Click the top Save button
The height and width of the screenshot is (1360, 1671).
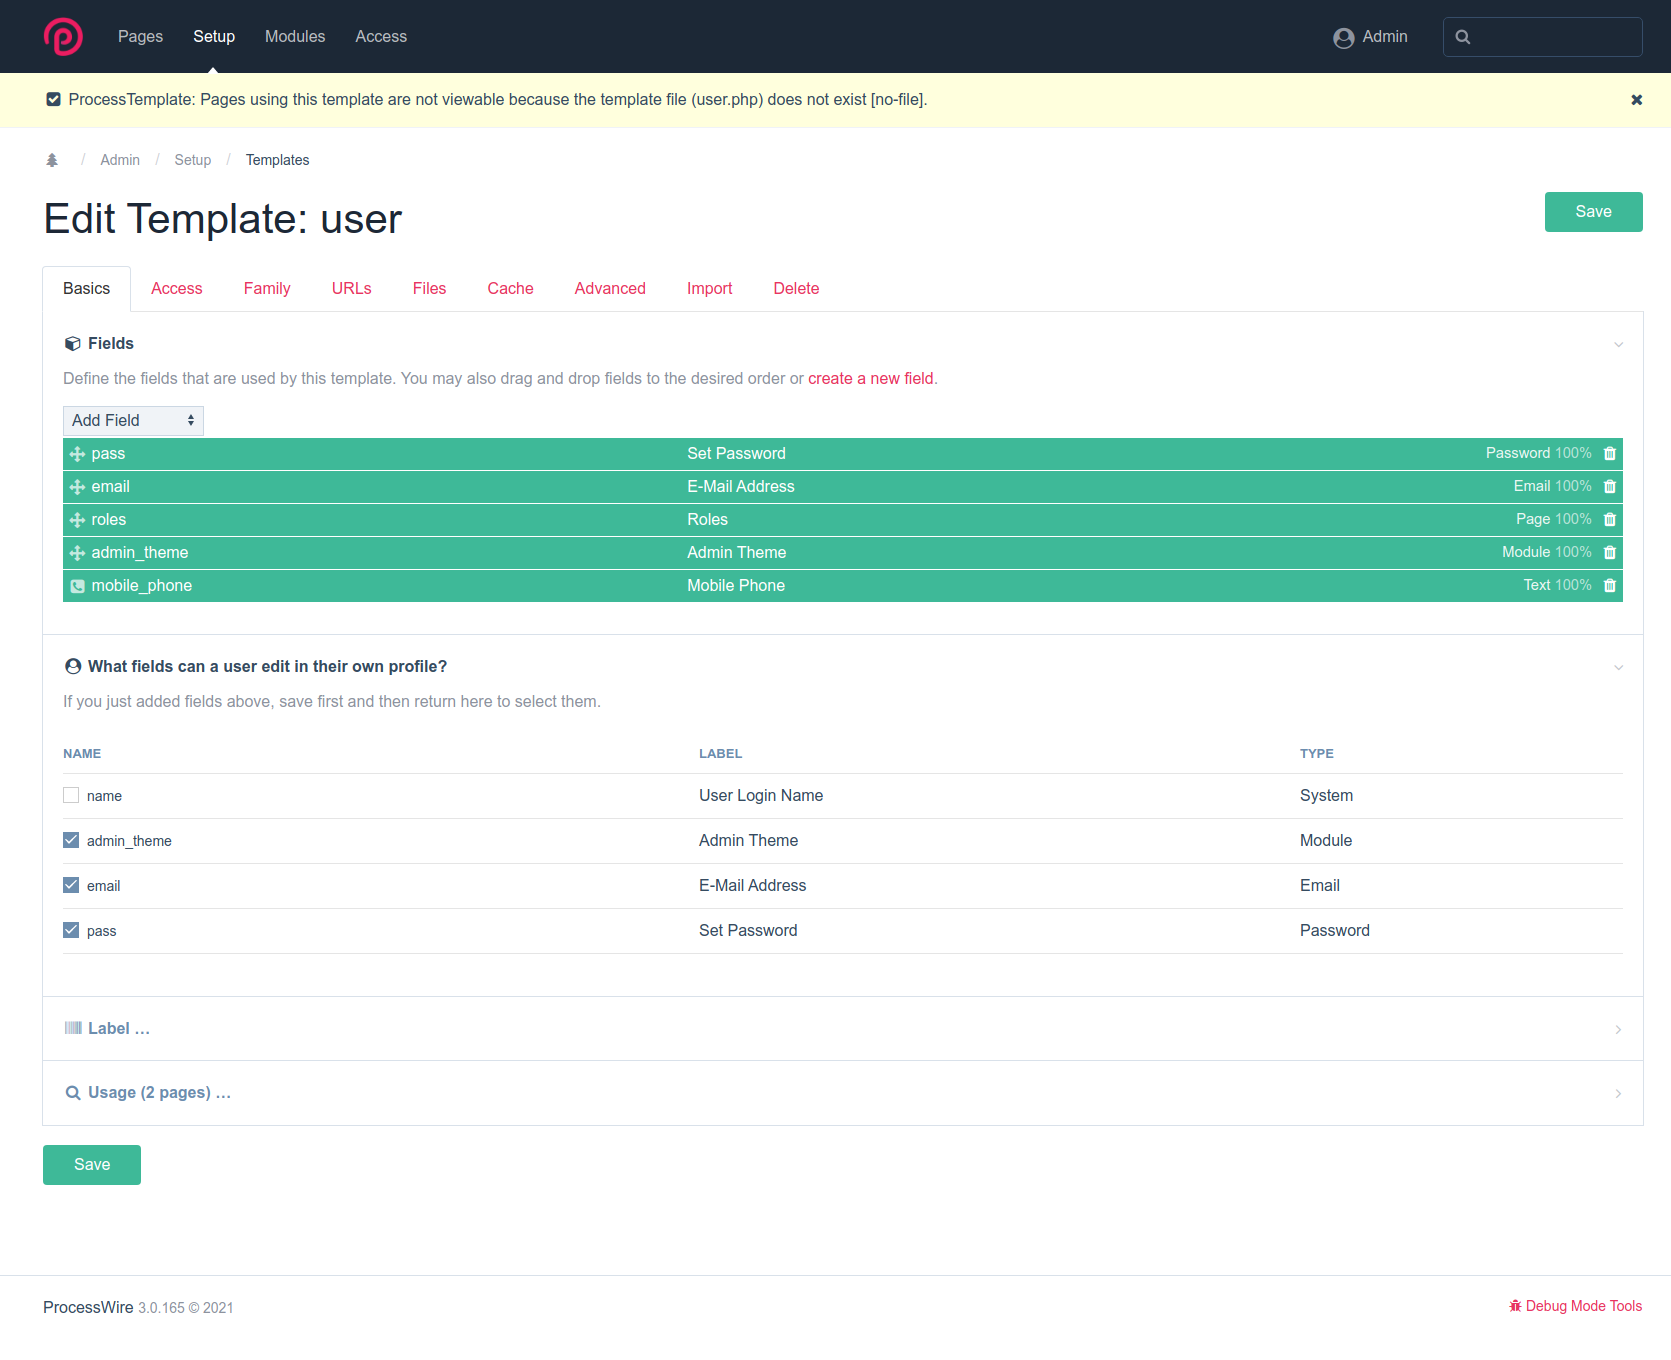pos(1593,212)
